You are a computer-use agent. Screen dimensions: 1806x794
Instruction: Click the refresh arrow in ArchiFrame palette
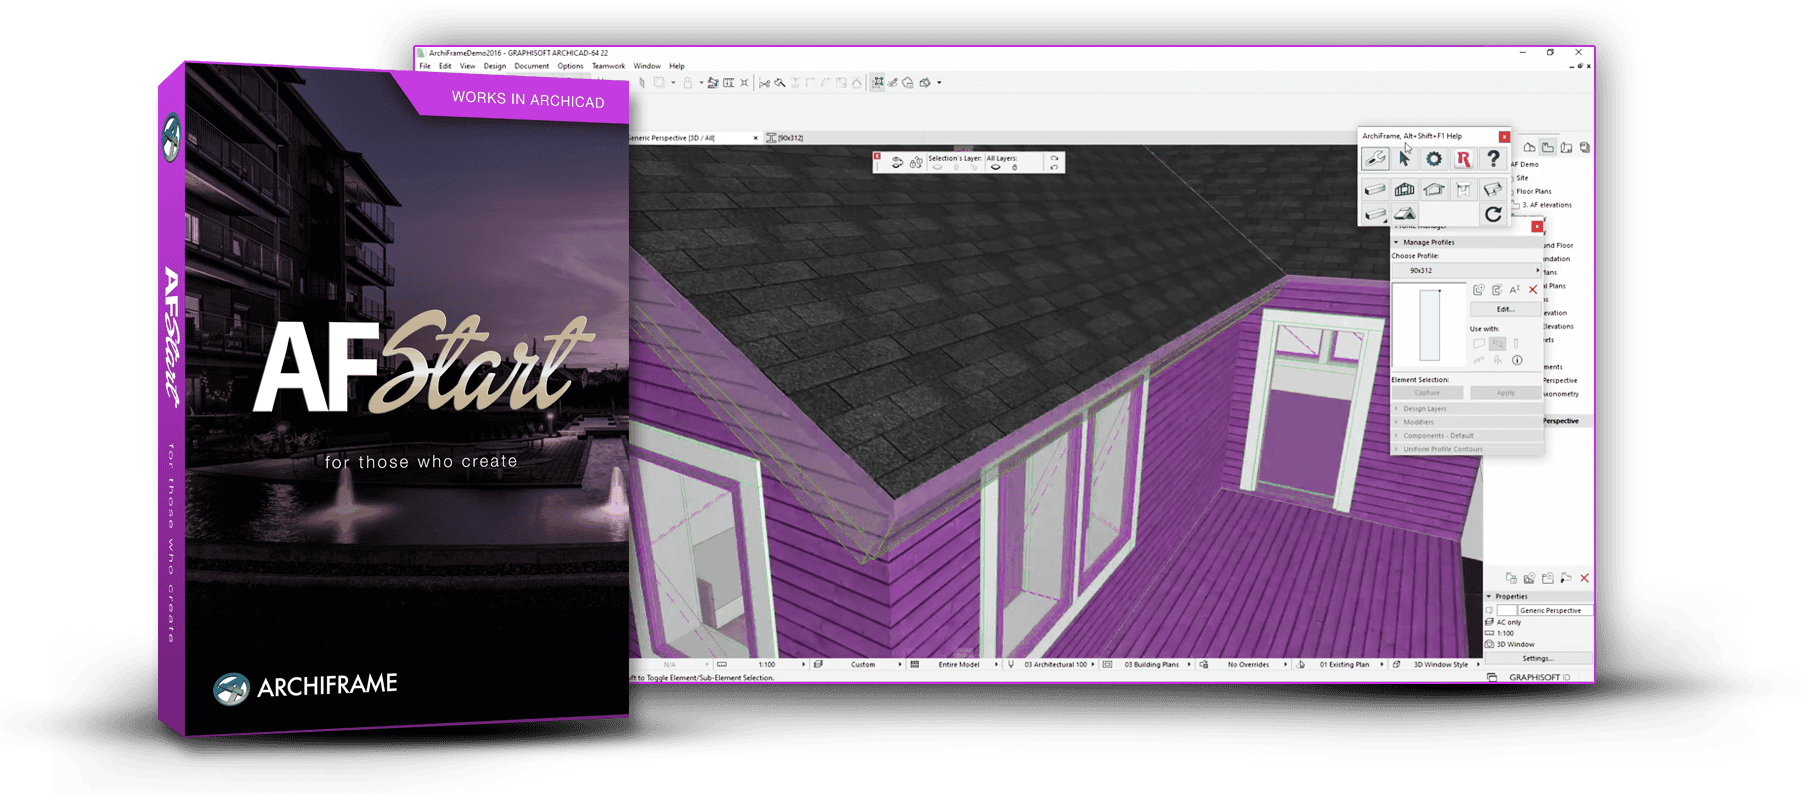[1493, 214]
